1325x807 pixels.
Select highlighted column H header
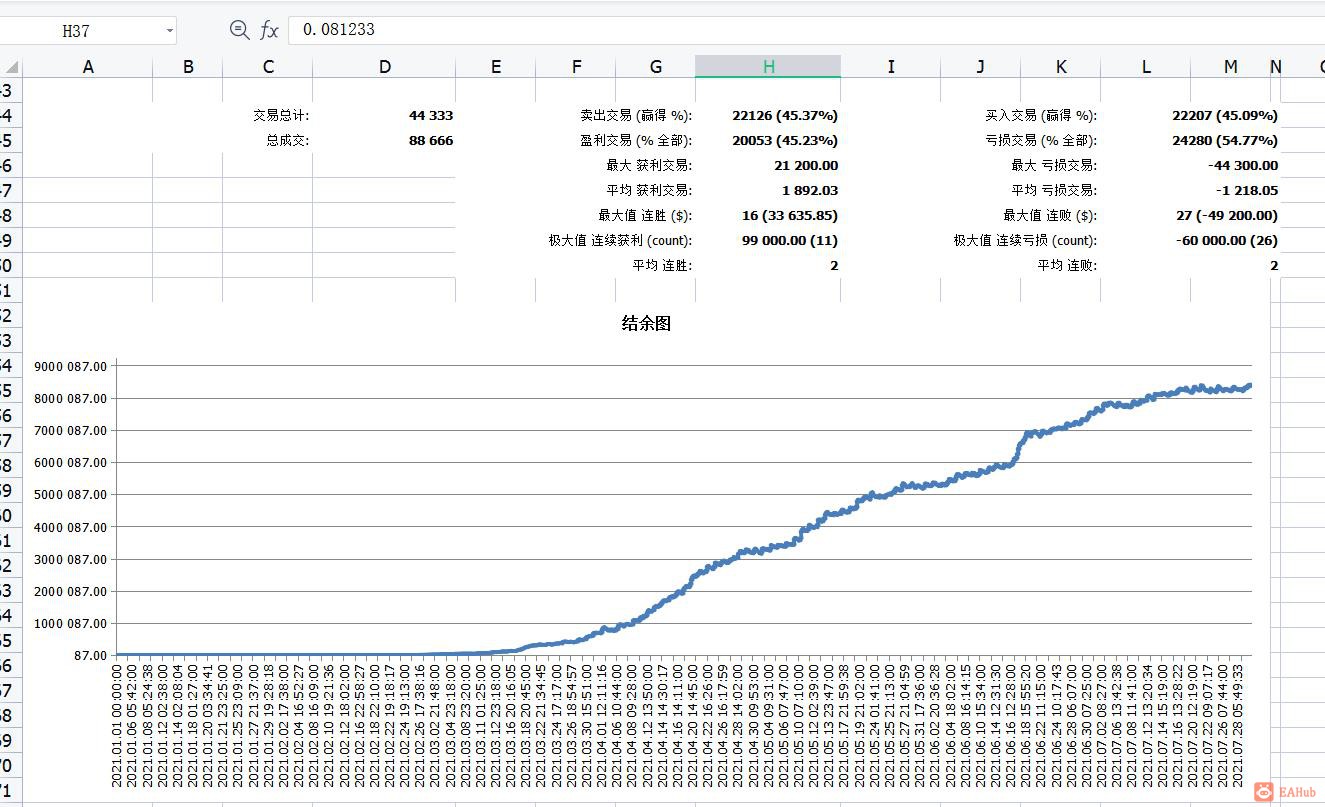pyautogui.click(x=768, y=67)
